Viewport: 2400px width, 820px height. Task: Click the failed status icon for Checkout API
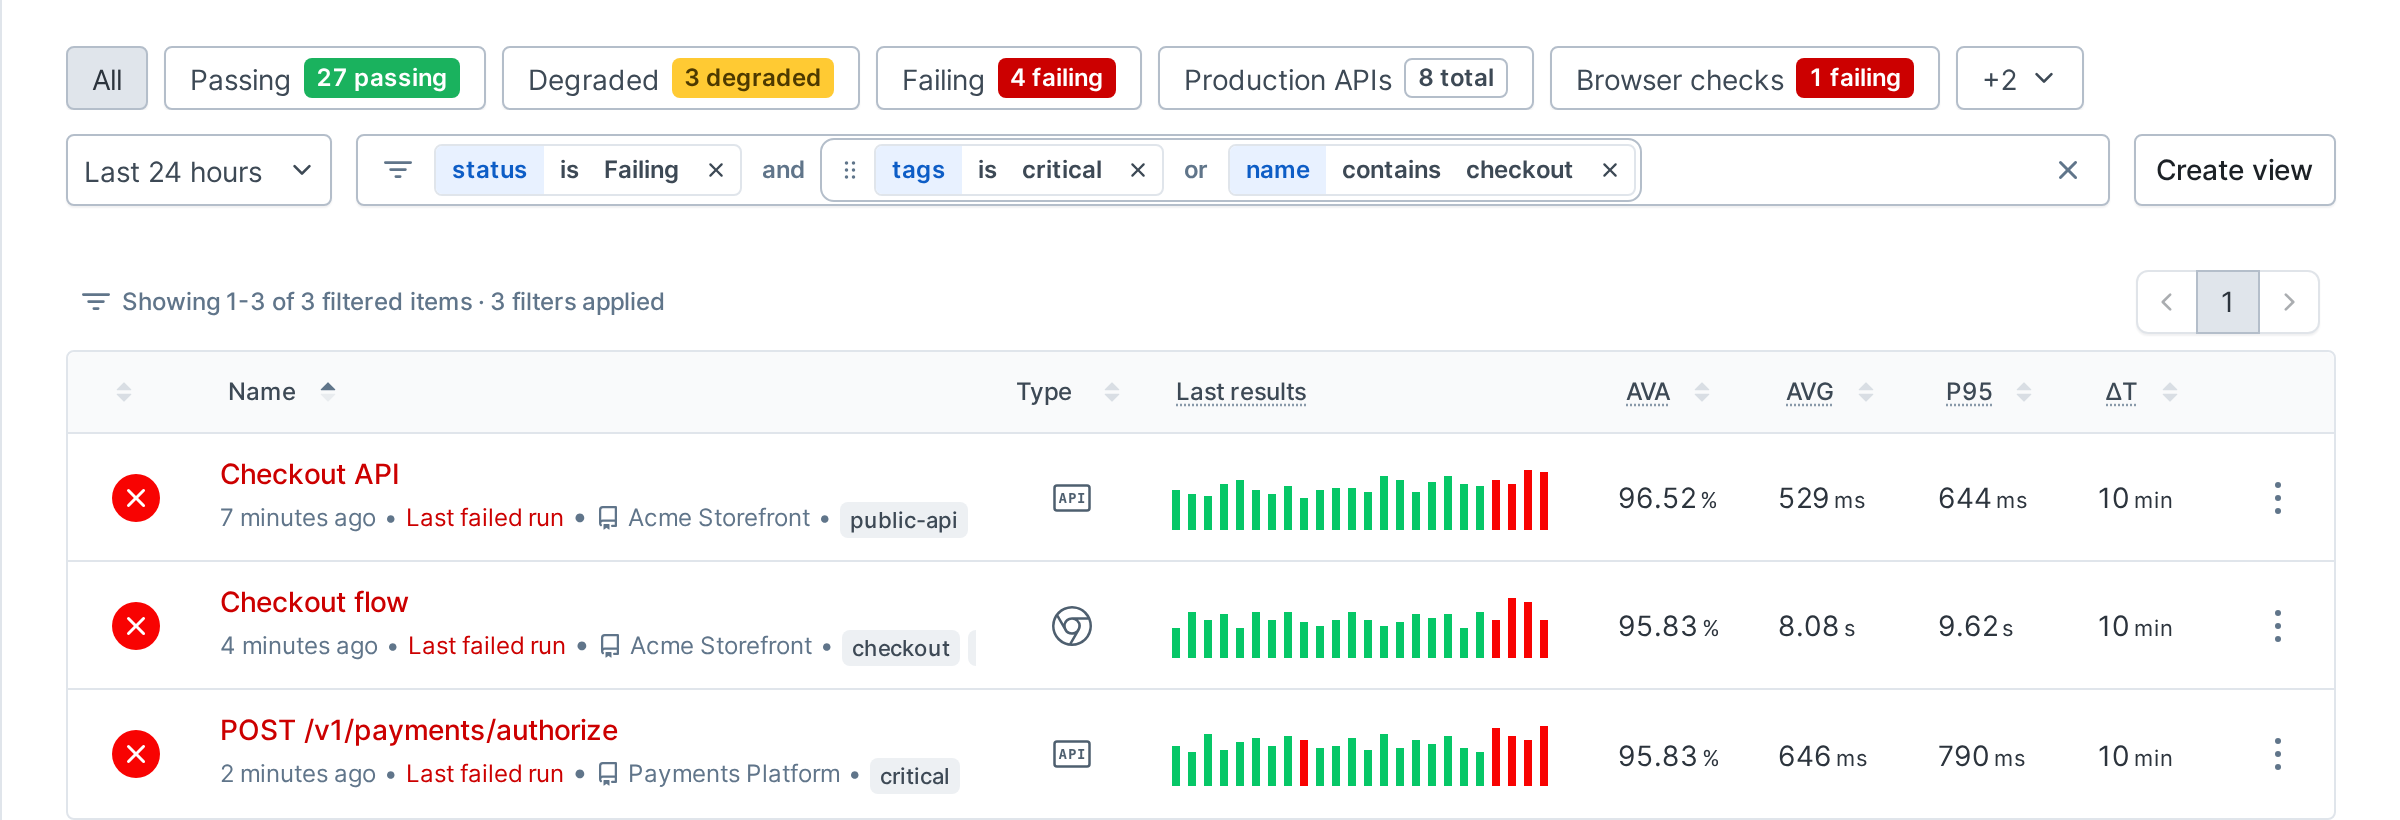(136, 498)
